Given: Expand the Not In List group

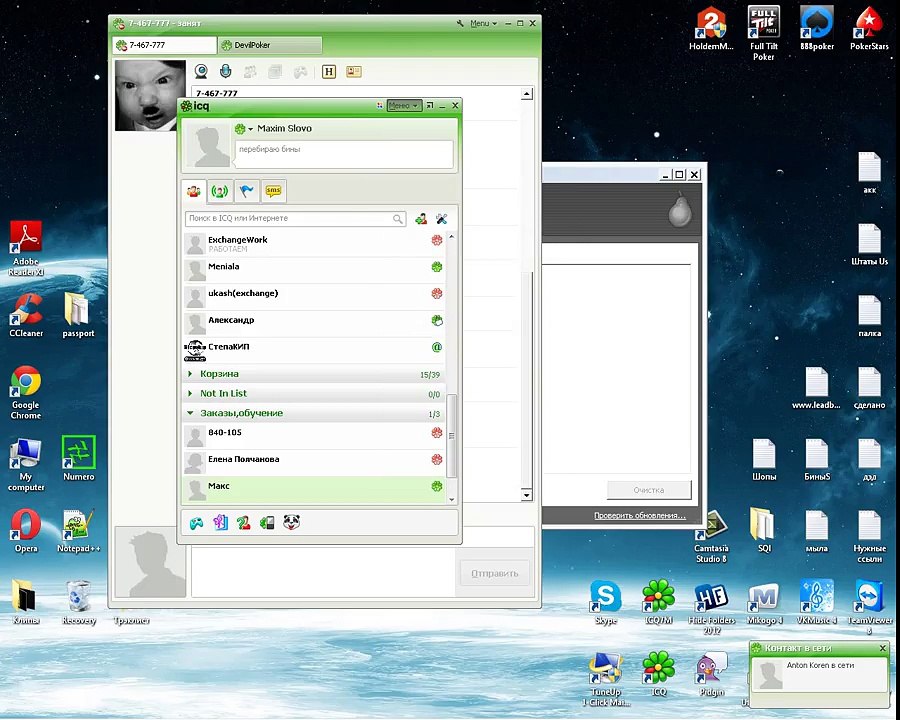Looking at the screenshot, I should click(x=314, y=394).
